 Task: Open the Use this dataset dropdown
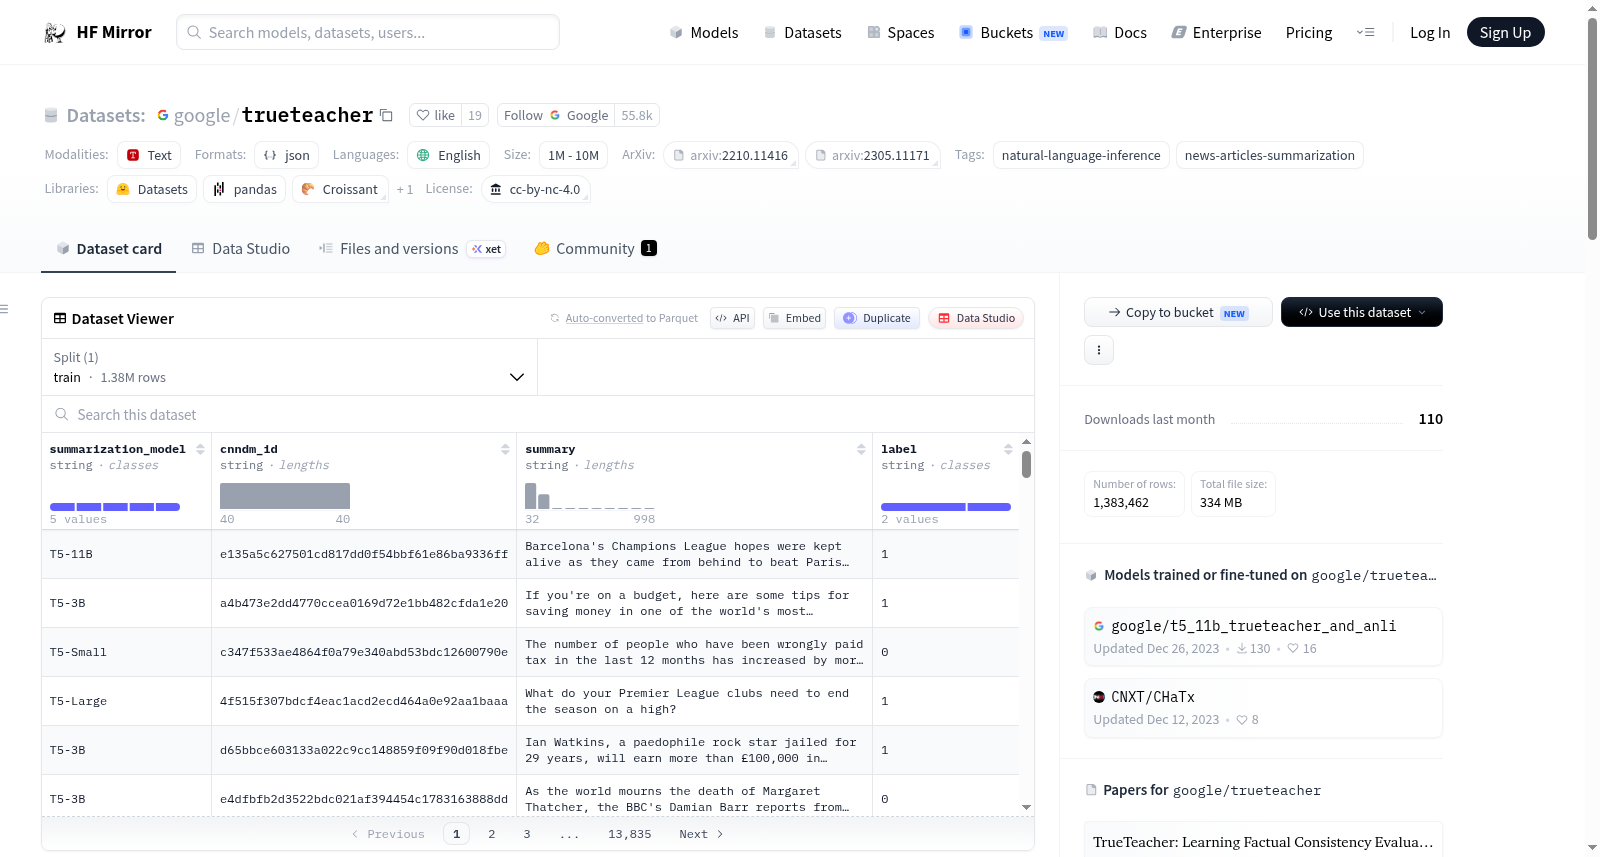[1362, 312]
